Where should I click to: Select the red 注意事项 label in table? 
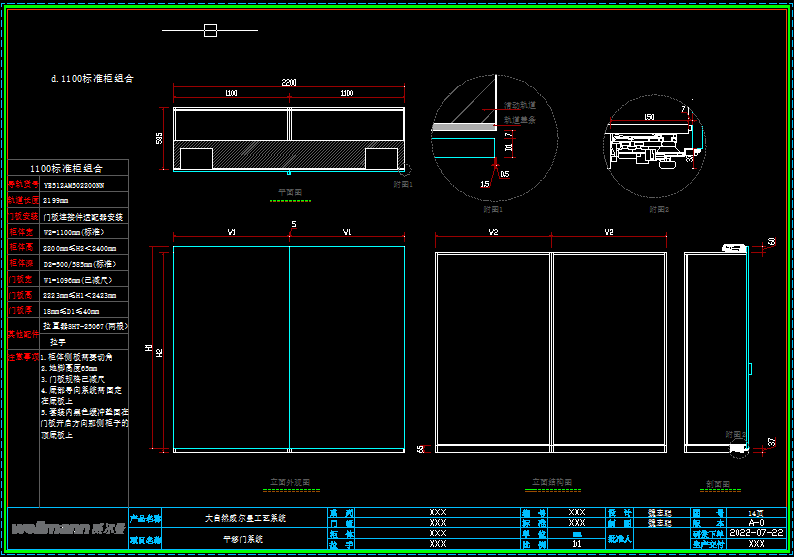(23, 356)
